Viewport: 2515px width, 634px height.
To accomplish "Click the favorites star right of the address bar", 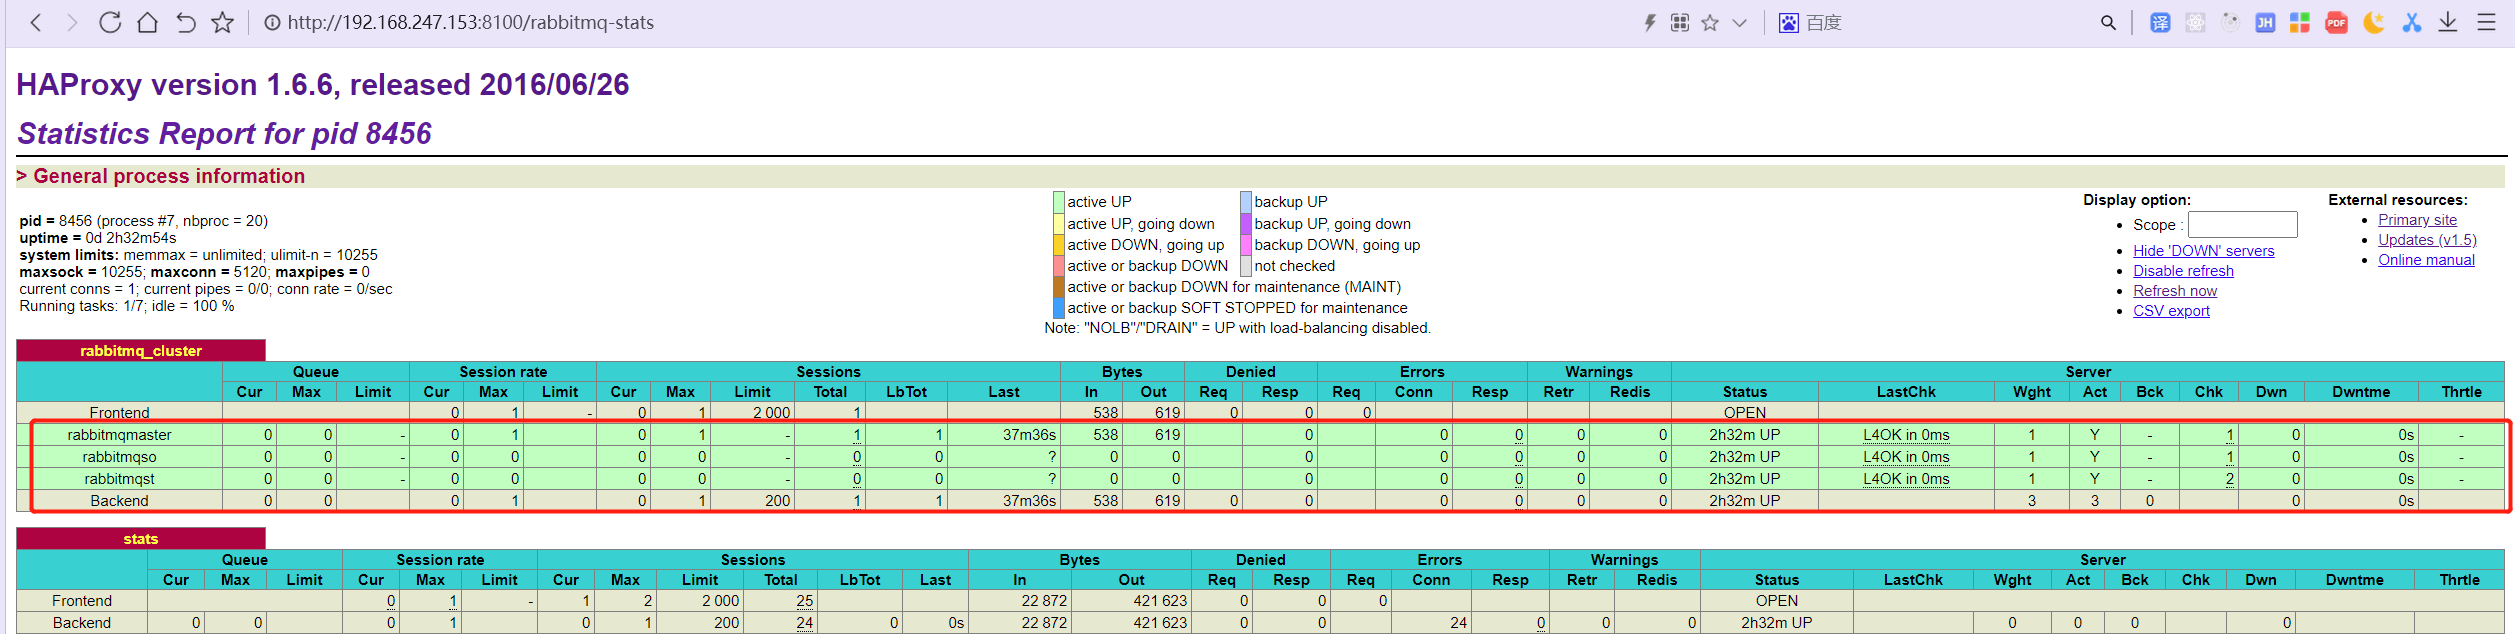I will click(1710, 22).
